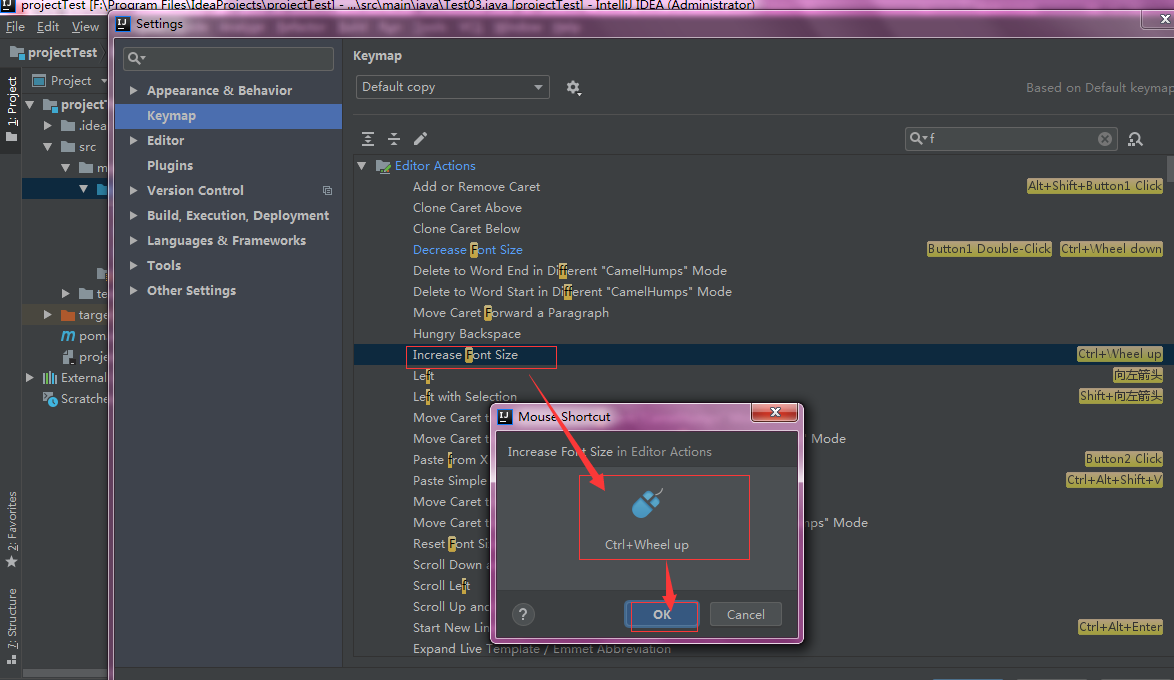
Task: Select Clone Caret Above action
Action: (467, 207)
